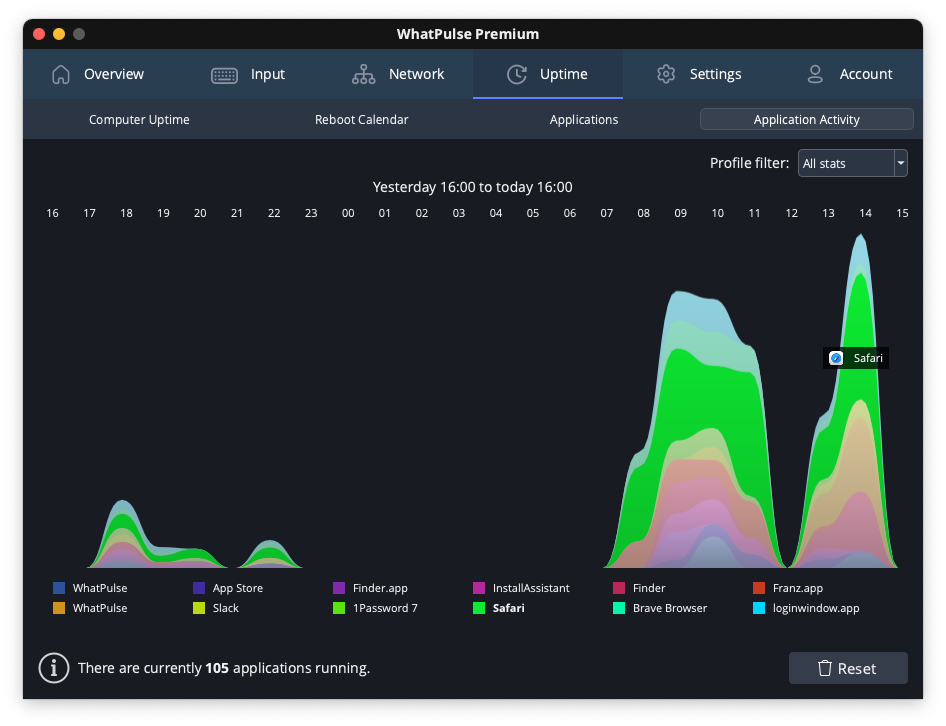The height and width of the screenshot is (726, 946).
Task: Click the info icon near applications count
Action: click(53, 668)
